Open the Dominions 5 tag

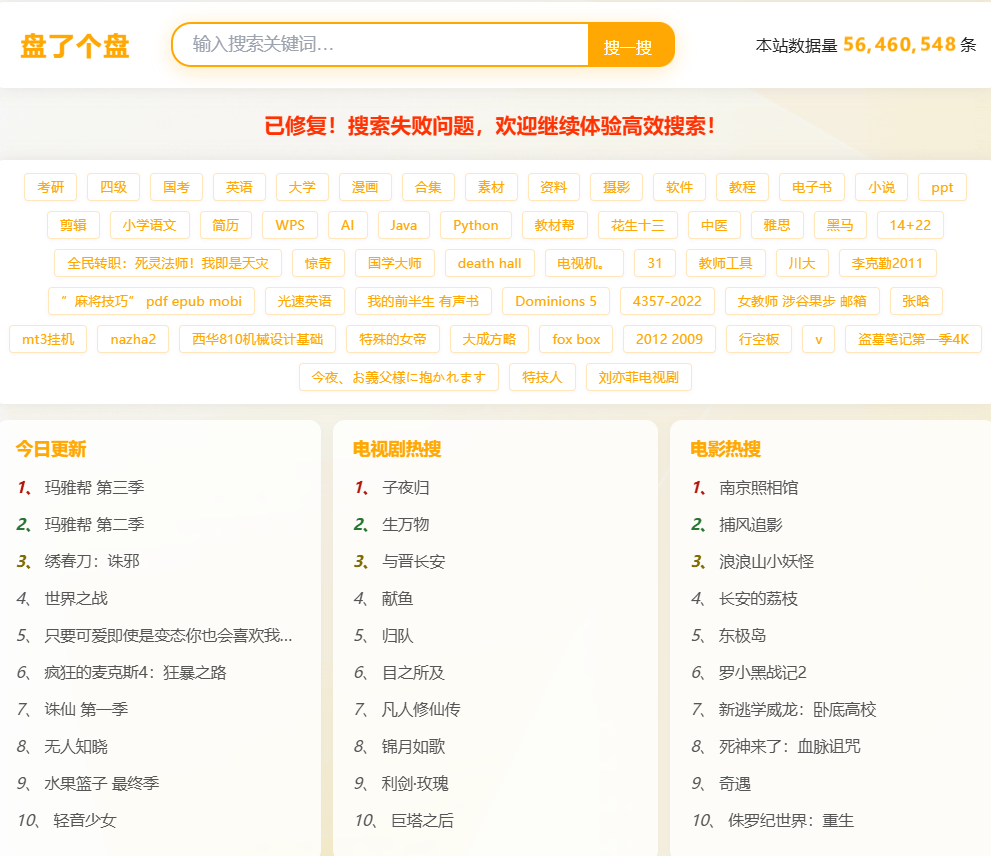click(555, 301)
